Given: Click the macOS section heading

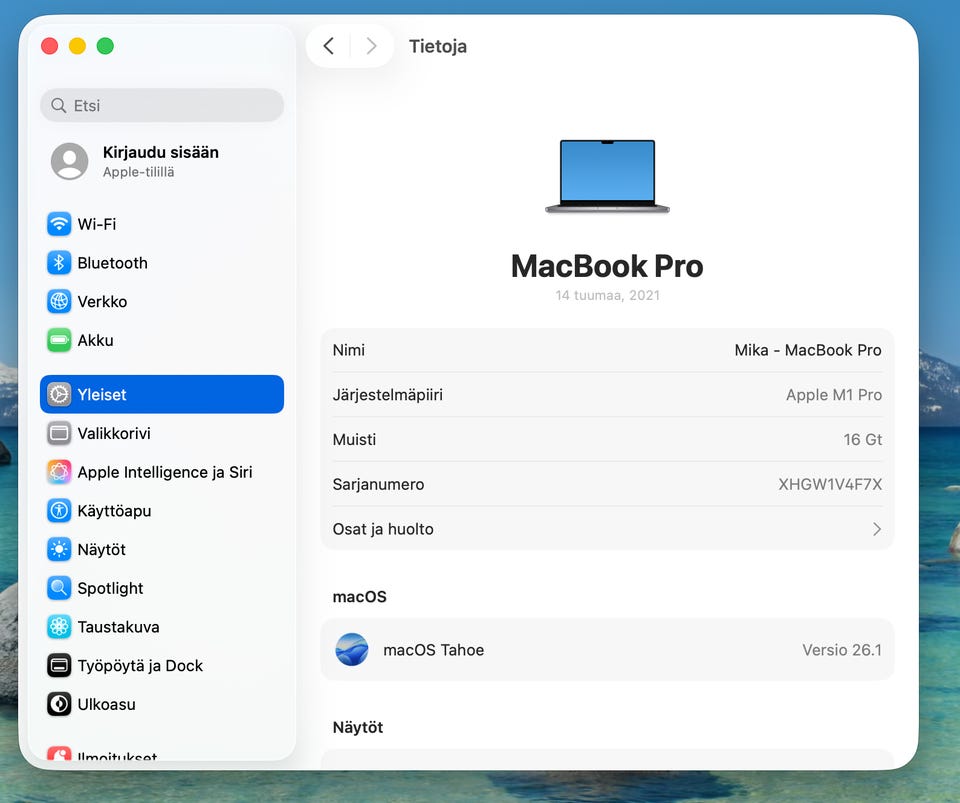Looking at the screenshot, I should click(x=359, y=597).
